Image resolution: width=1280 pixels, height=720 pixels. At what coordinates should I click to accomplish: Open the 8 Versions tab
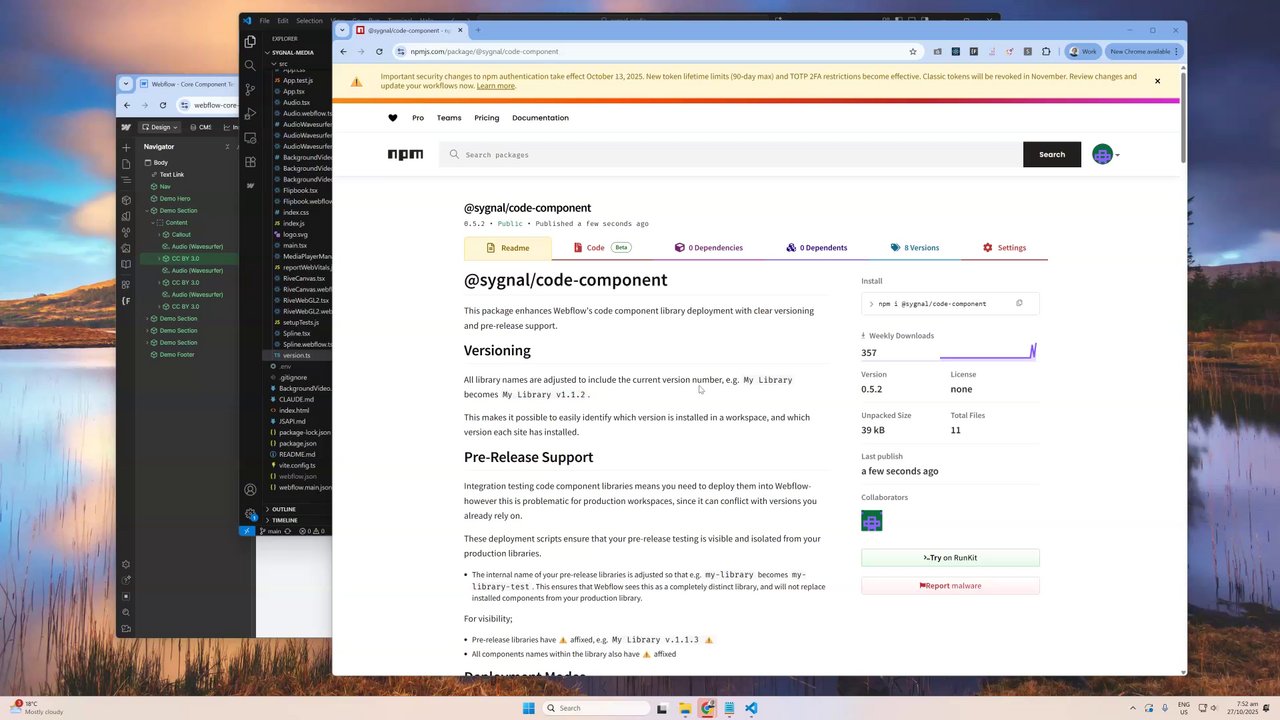pos(915,248)
